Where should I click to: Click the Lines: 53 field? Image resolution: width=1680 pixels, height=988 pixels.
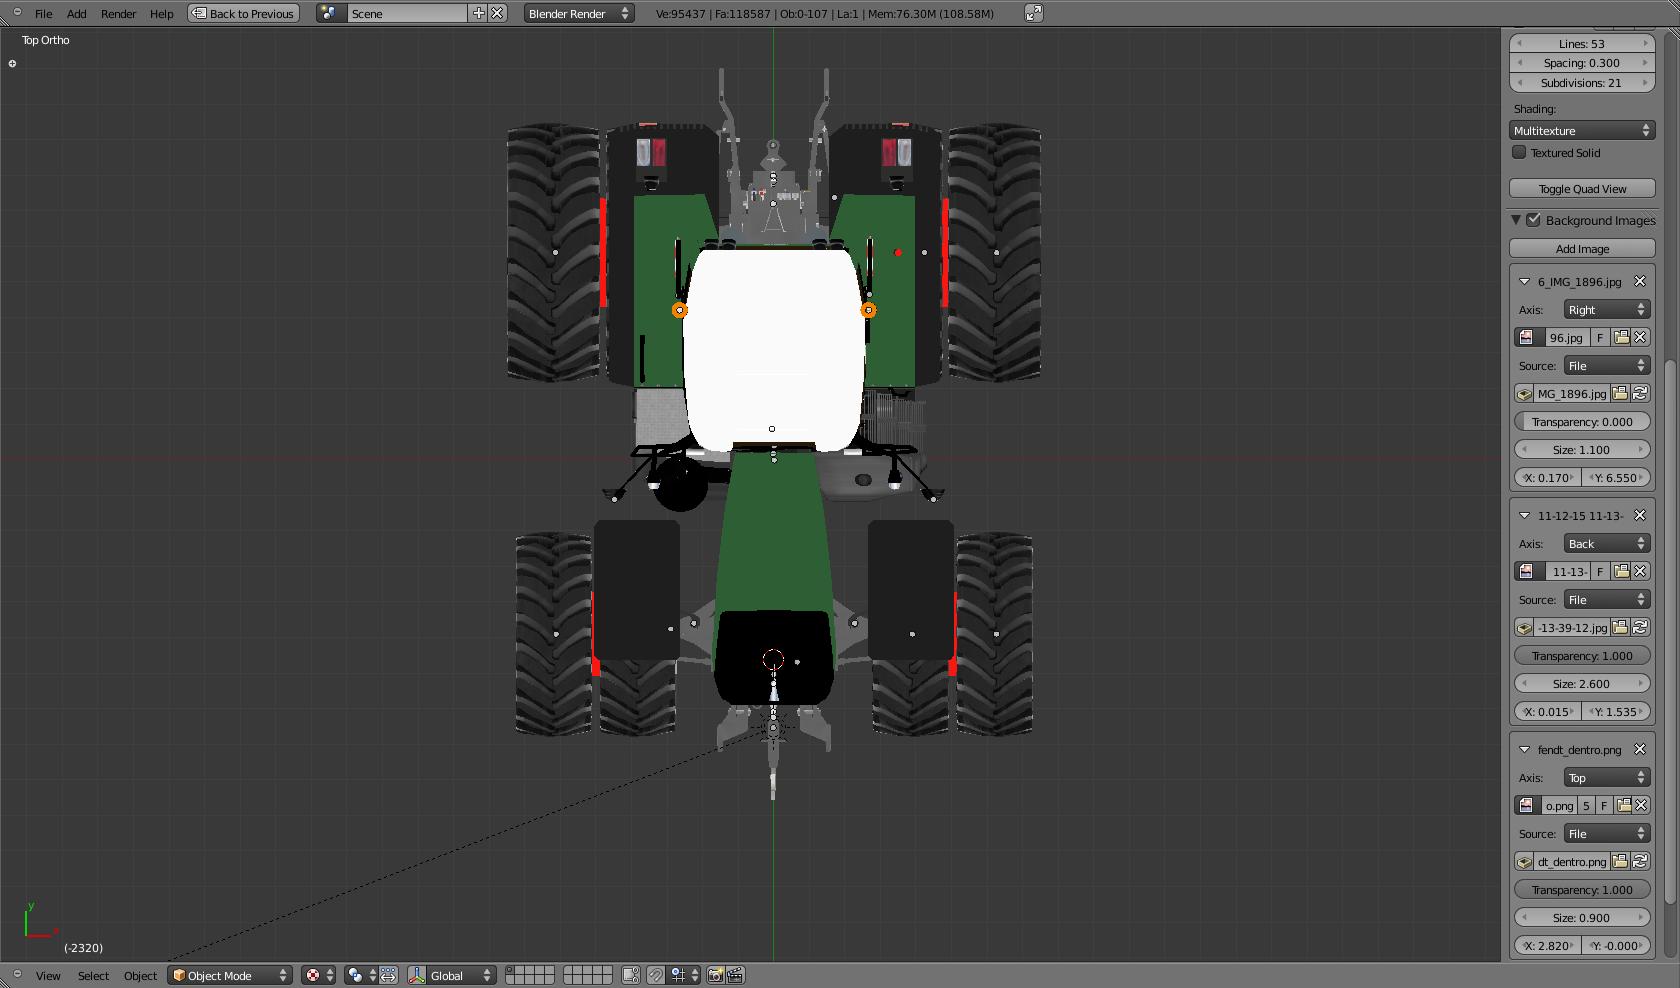tap(1582, 44)
